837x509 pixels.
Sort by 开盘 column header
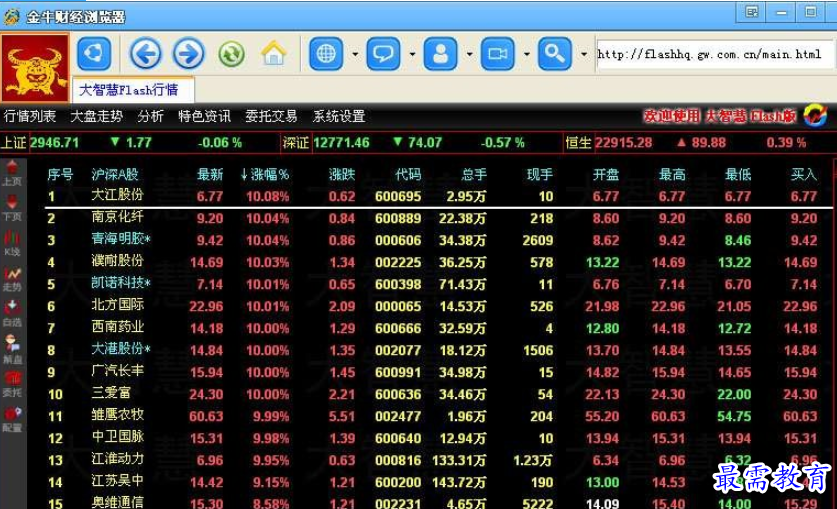pos(606,174)
